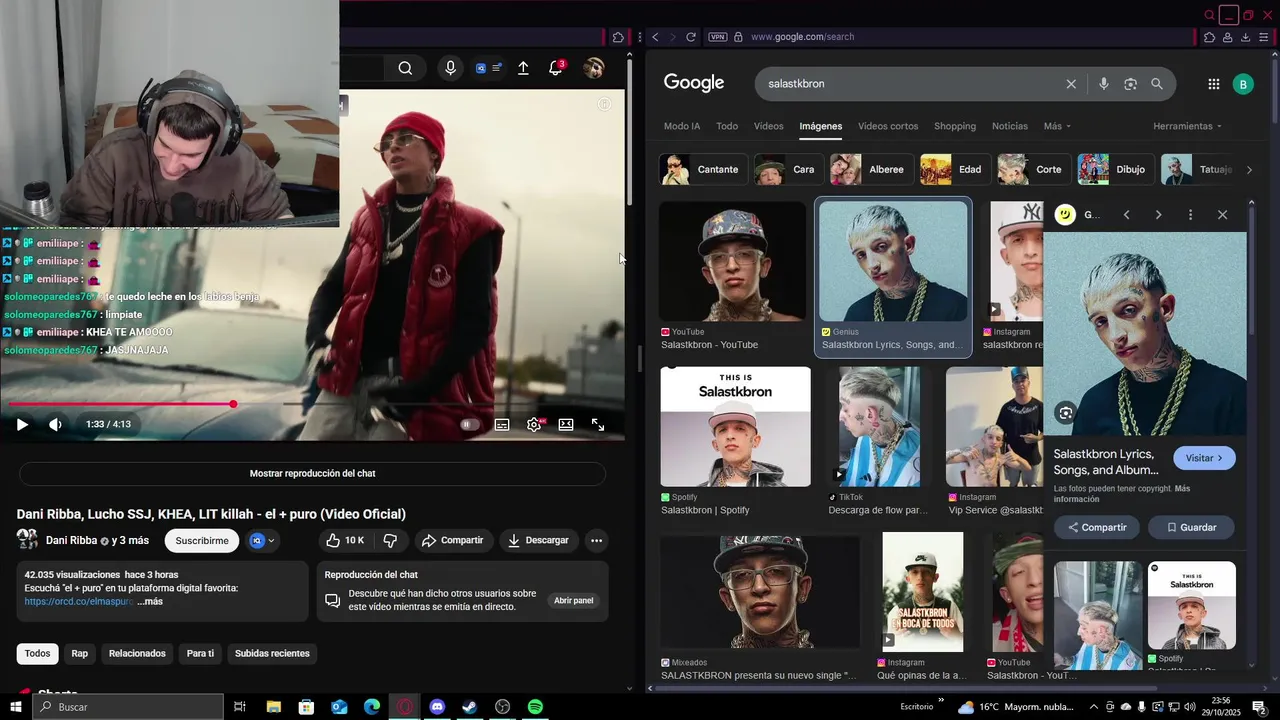The height and width of the screenshot is (720, 1280).
Task: Start YouTube voice search microphone
Action: point(450,68)
